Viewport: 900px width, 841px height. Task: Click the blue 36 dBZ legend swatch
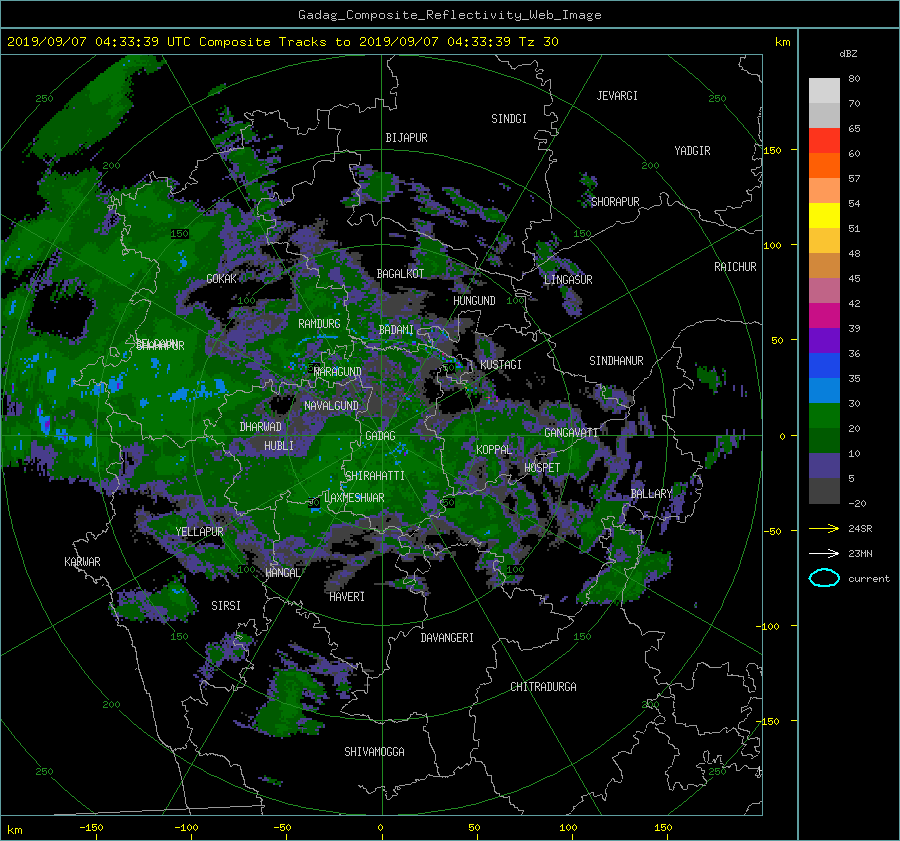click(x=824, y=366)
